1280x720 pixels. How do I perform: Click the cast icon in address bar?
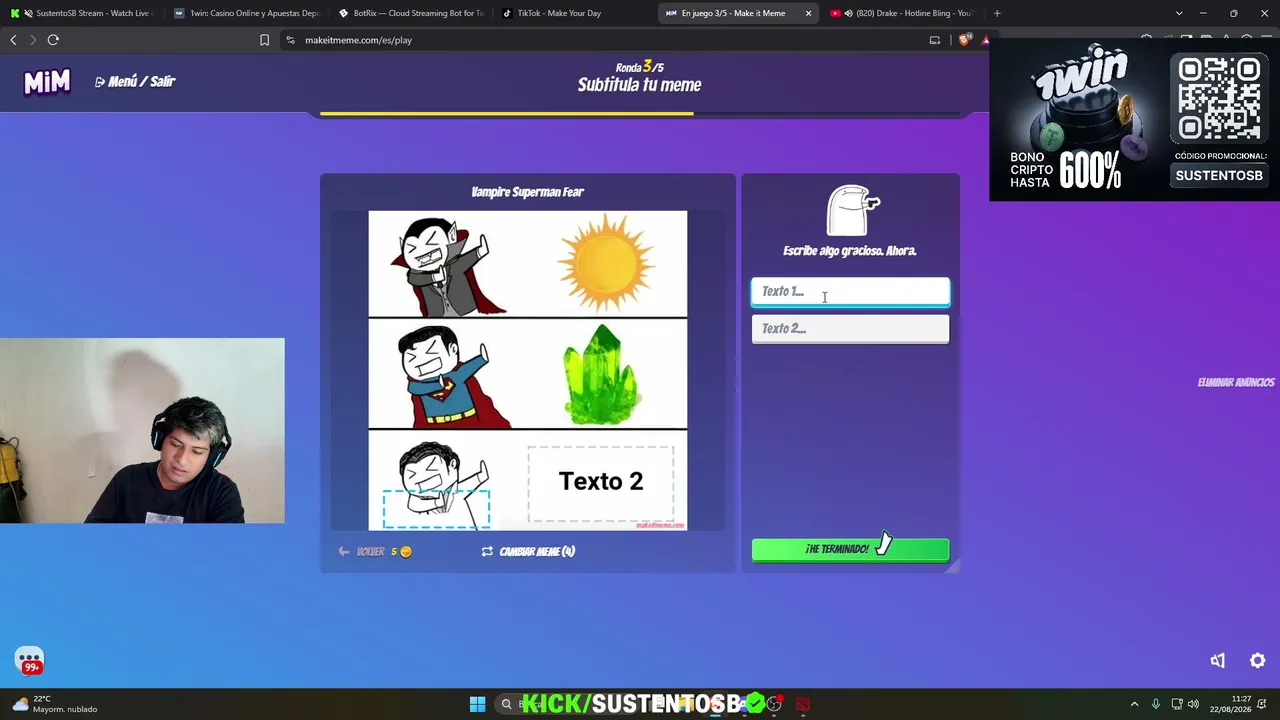(x=935, y=40)
